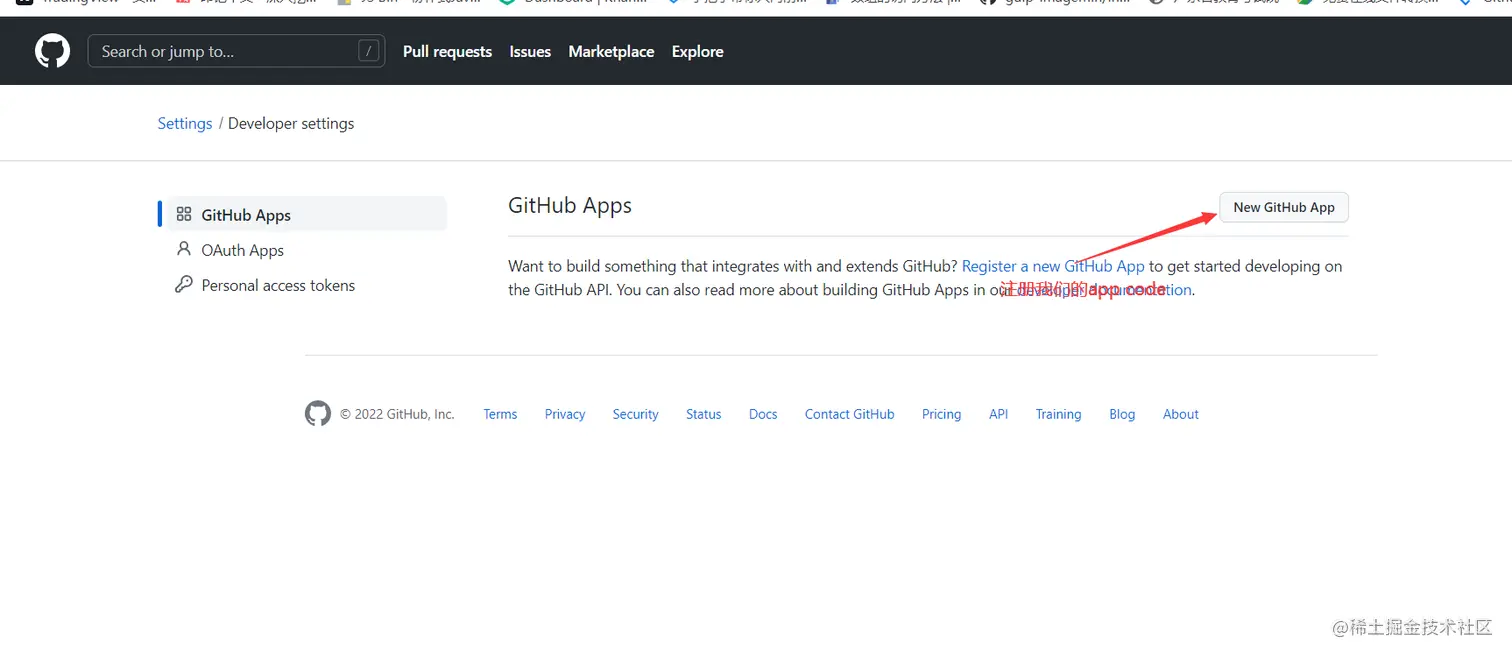This screenshot has width=1512, height=657.
Task: Click the slash shortcut key hint in search
Action: point(369,51)
